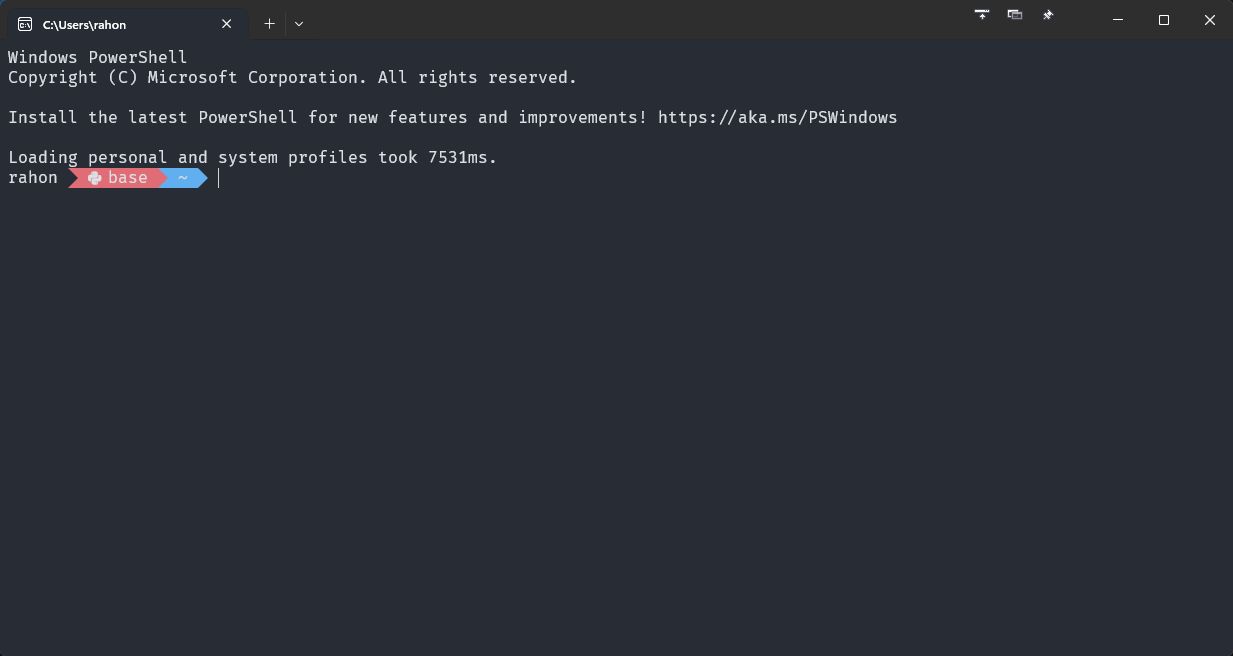The height and width of the screenshot is (656, 1233).
Task: Click the terminal icon on the active tab
Action: click(x=25, y=24)
